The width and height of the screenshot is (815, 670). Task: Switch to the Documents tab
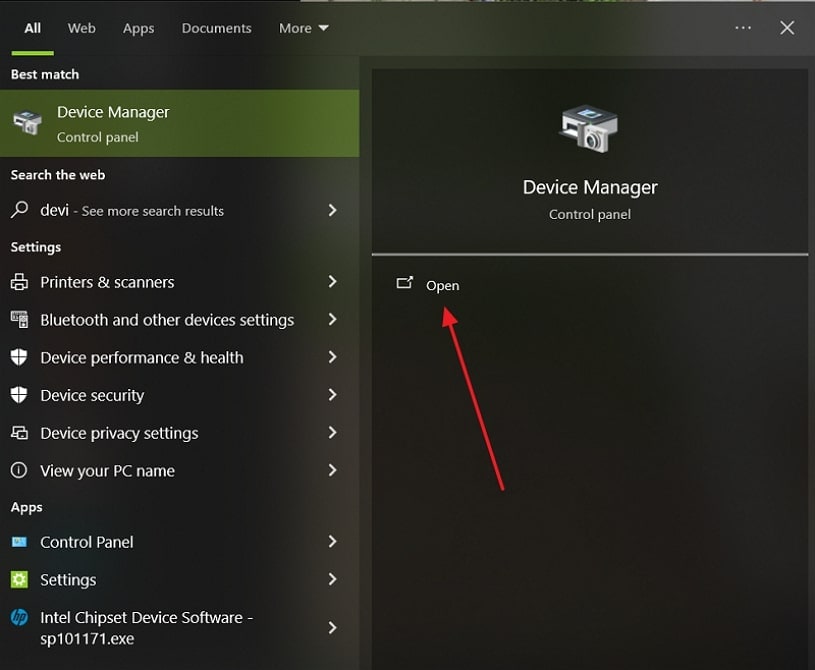(x=216, y=28)
